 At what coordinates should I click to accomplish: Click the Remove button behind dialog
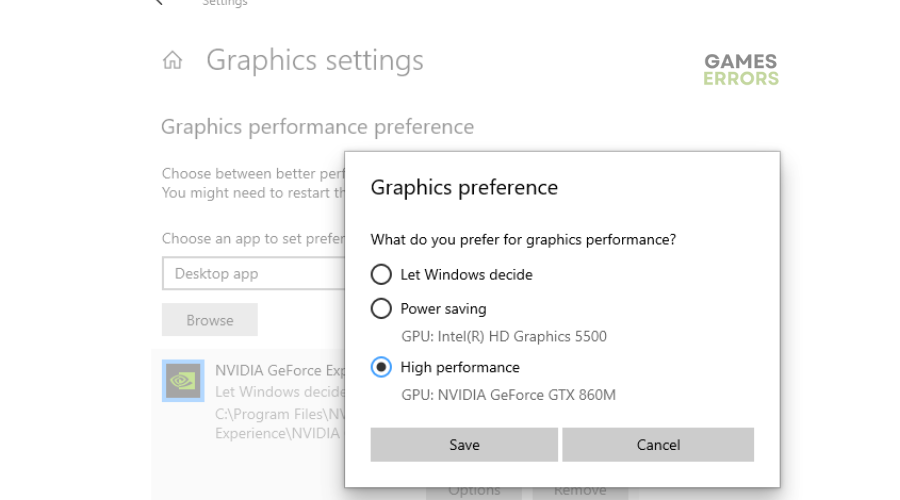tap(580, 493)
